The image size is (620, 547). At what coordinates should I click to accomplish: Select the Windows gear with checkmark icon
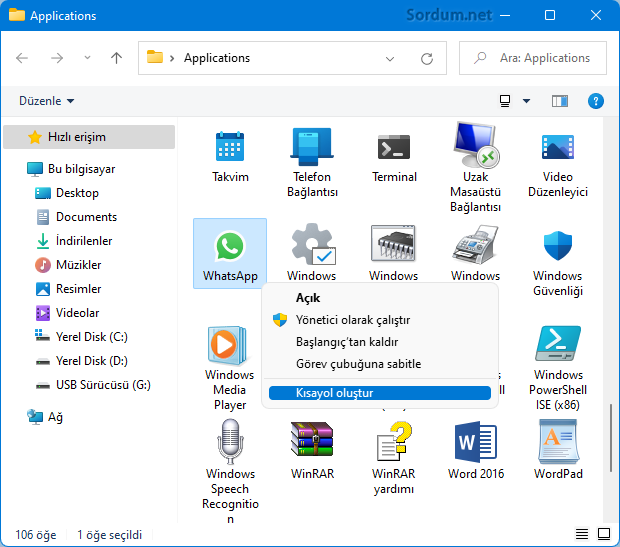(312, 244)
